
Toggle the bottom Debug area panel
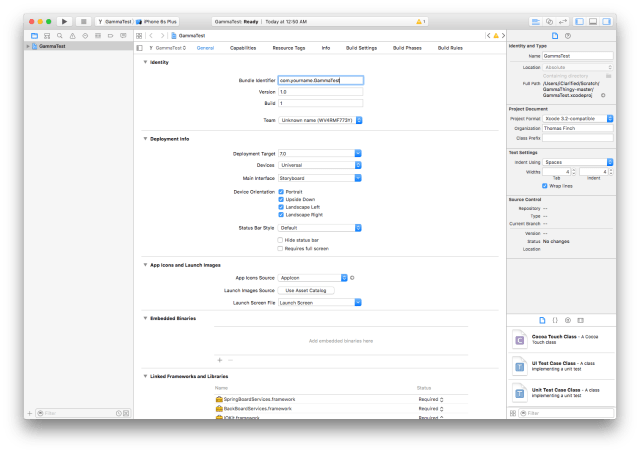(x=592, y=20)
